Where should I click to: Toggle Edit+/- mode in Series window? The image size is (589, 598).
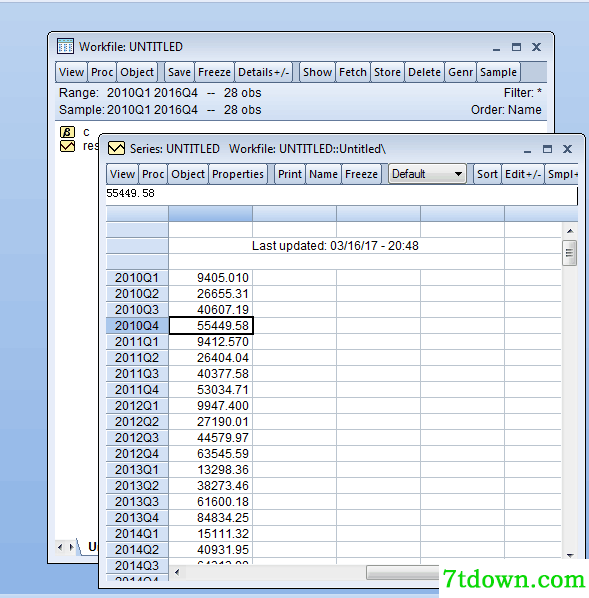[x=523, y=174]
